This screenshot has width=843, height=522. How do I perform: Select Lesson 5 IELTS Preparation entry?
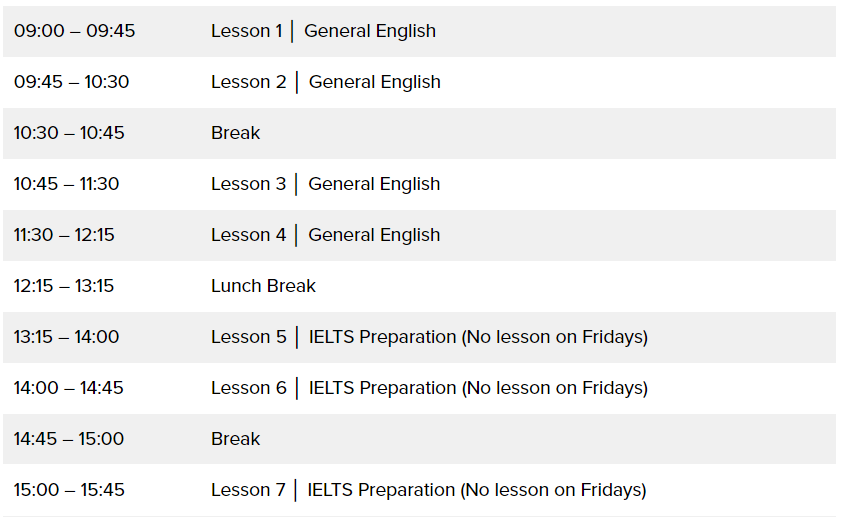(429, 337)
